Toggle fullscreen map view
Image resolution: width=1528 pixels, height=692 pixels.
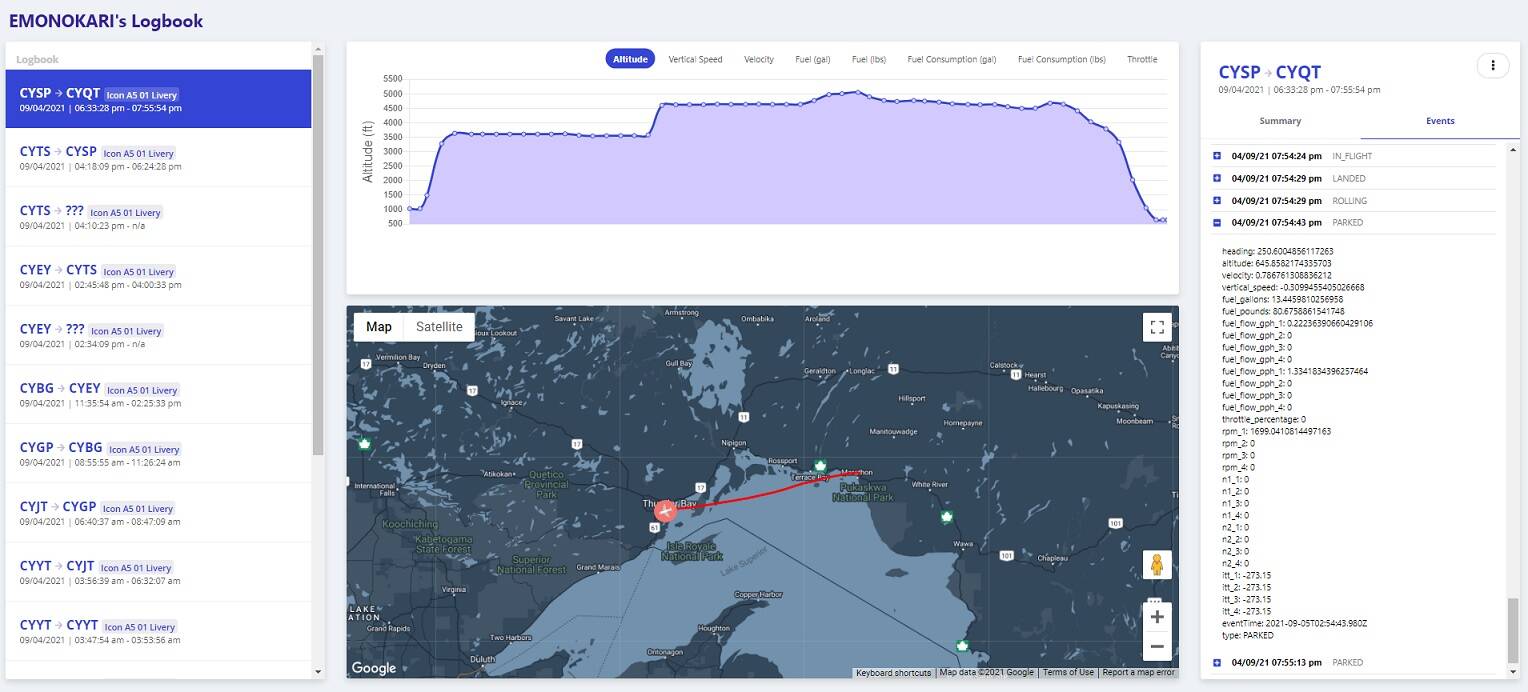(x=1157, y=328)
